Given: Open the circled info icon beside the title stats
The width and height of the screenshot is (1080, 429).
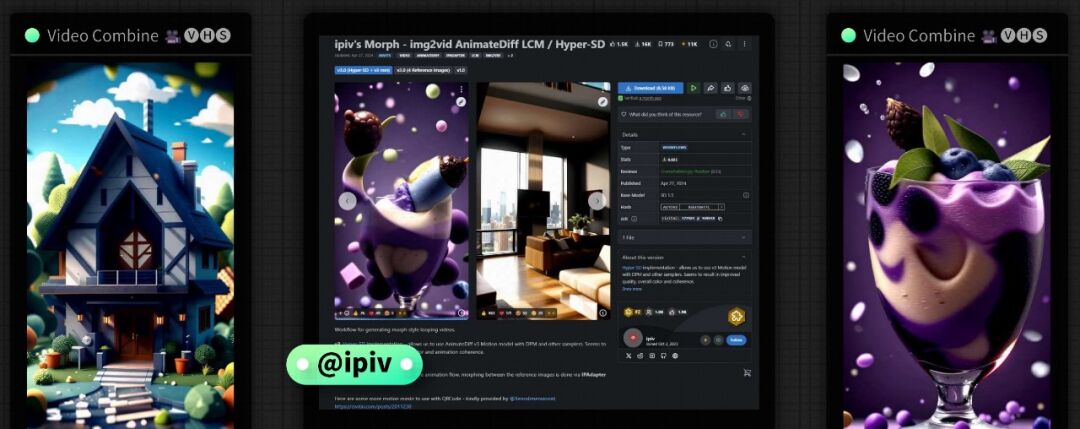Looking at the screenshot, I should [713, 44].
